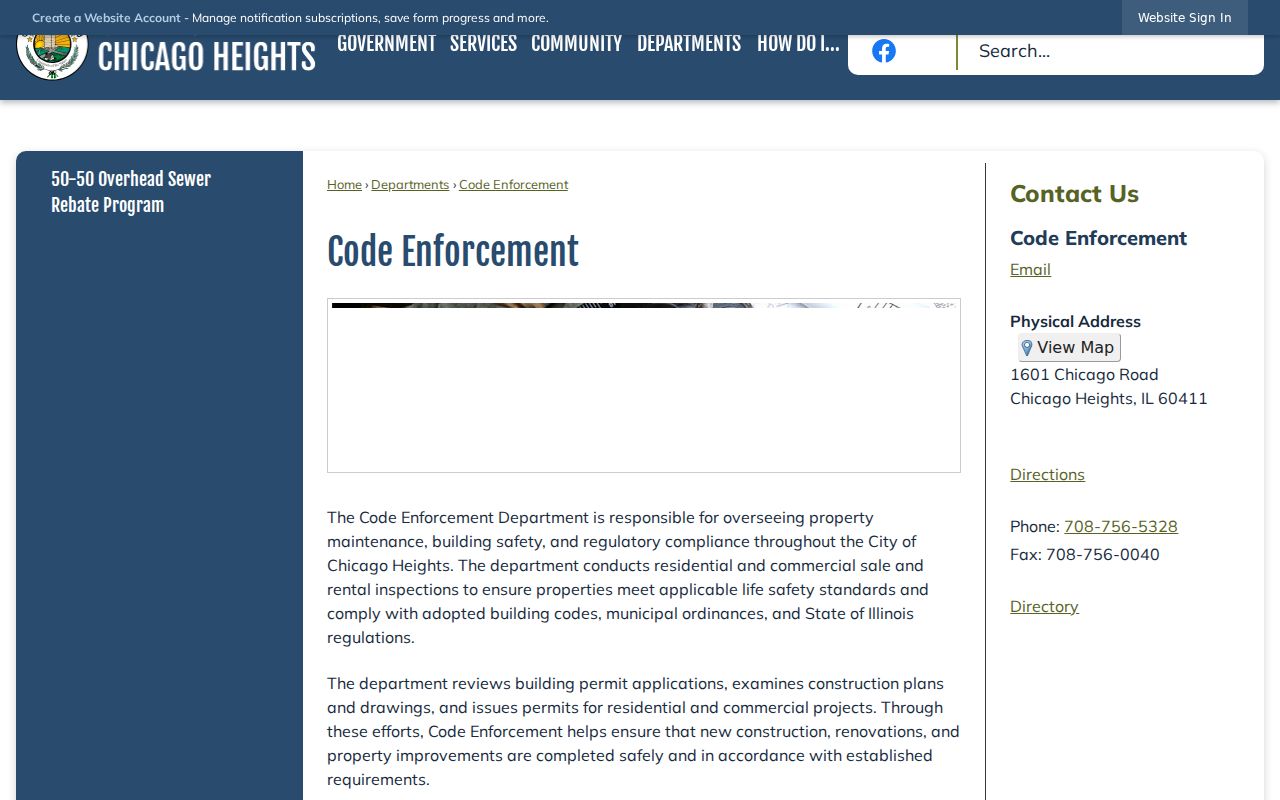
Task: Click the Chicago Heights city seal logo
Action: click(x=52, y=57)
